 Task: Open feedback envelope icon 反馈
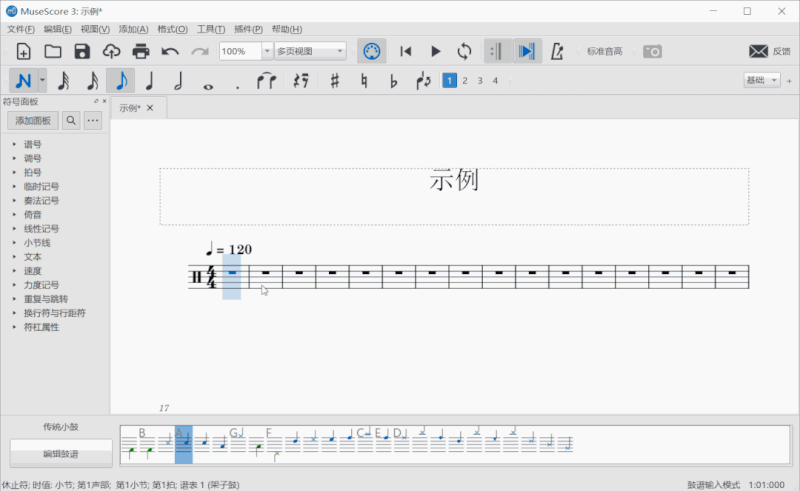769,52
